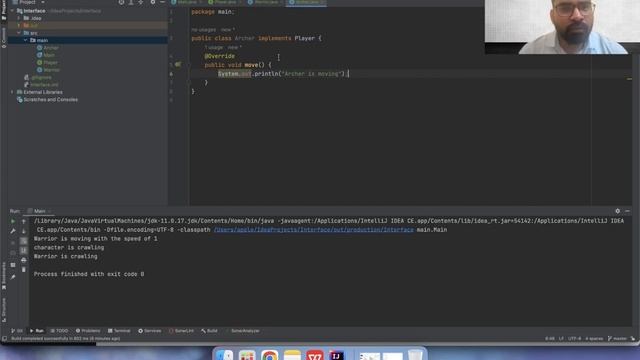The image size is (640, 360).
Task: Open IntelliJ IDEA in the Dock
Action: 336,355
